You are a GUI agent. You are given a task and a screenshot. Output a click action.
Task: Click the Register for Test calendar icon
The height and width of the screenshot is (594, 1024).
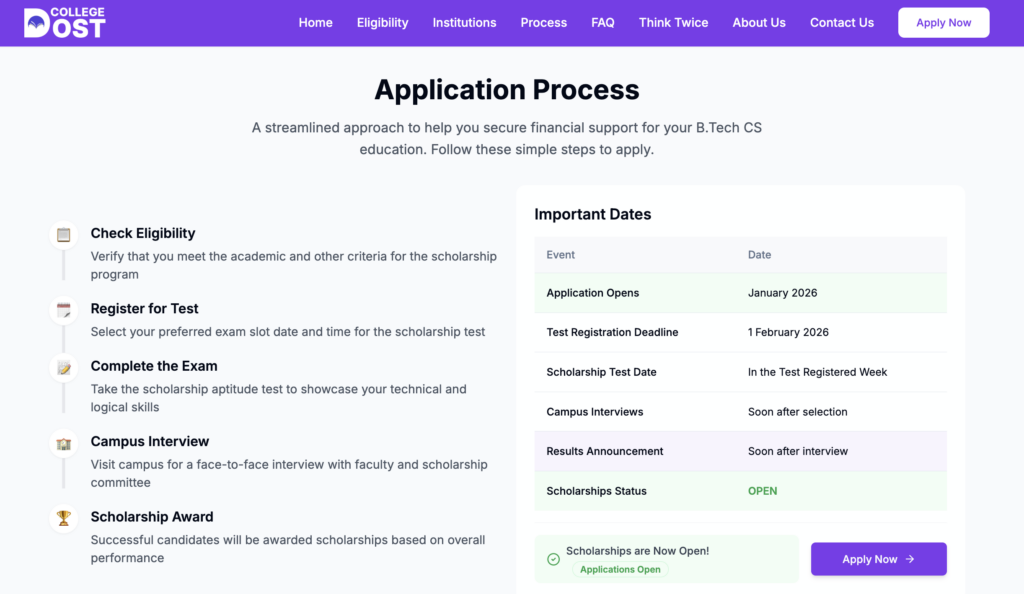pos(64,310)
